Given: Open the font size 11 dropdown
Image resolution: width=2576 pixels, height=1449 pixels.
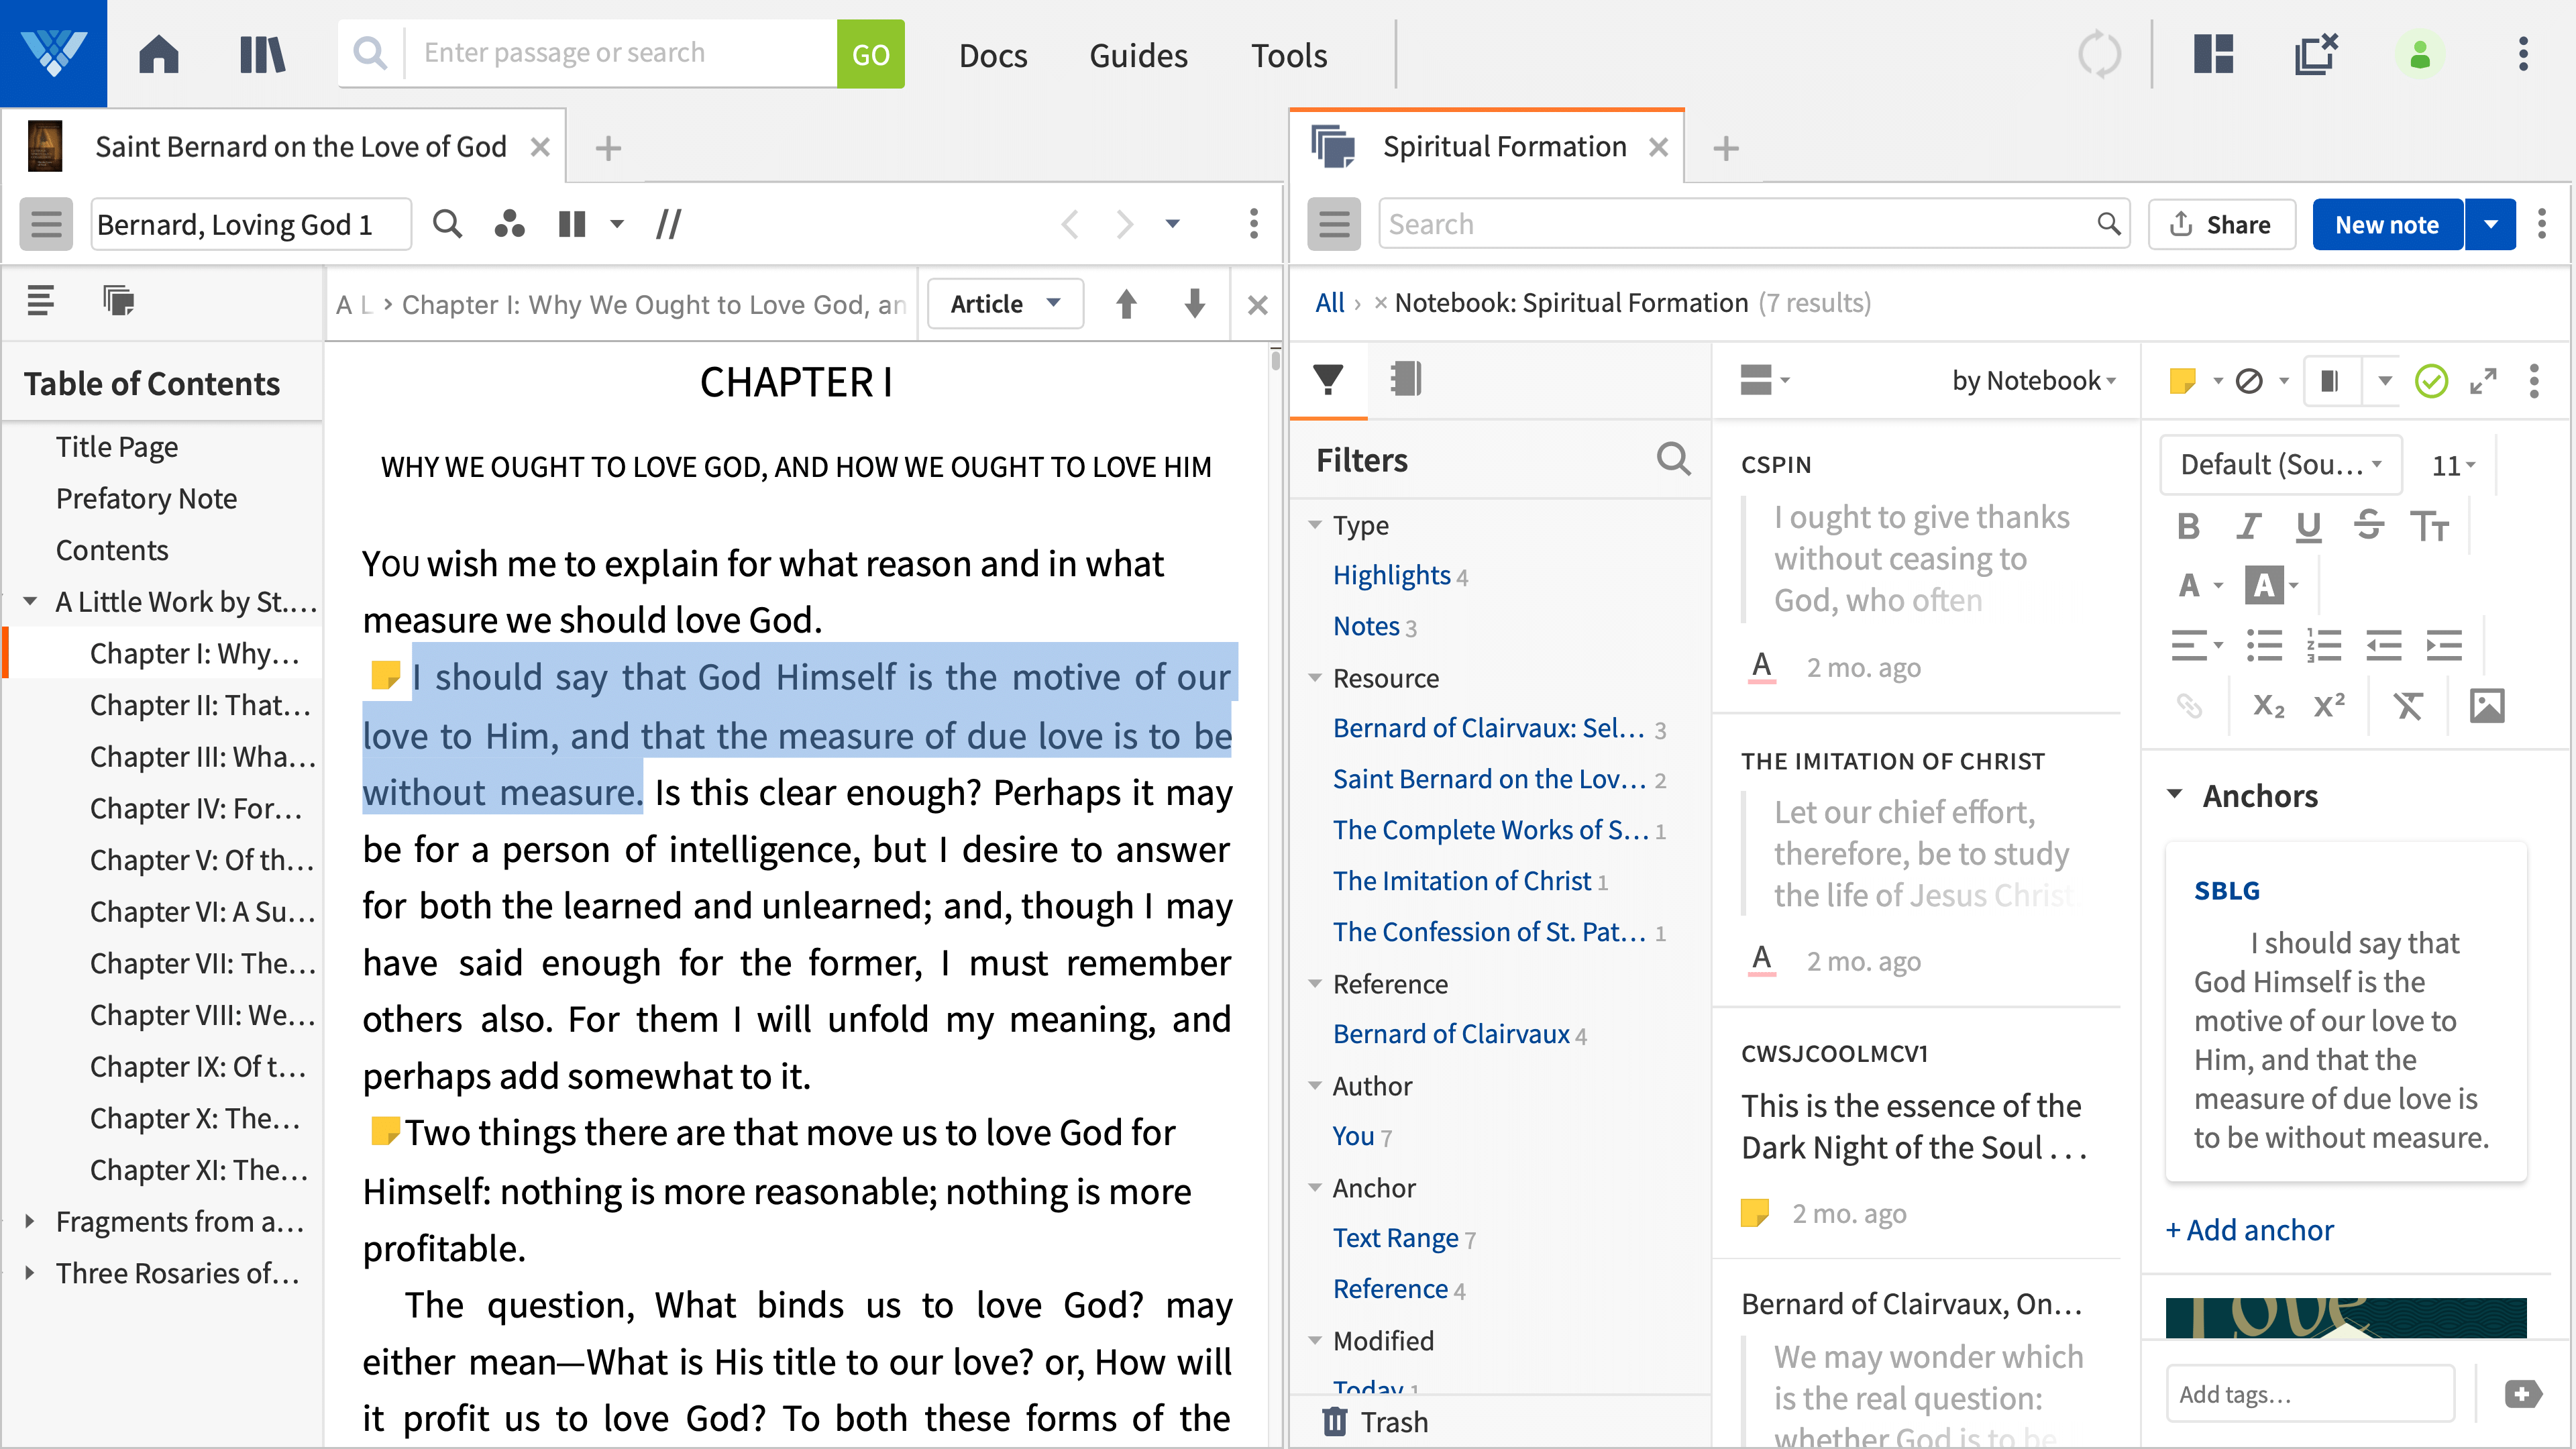Looking at the screenshot, I should [2453, 465].
